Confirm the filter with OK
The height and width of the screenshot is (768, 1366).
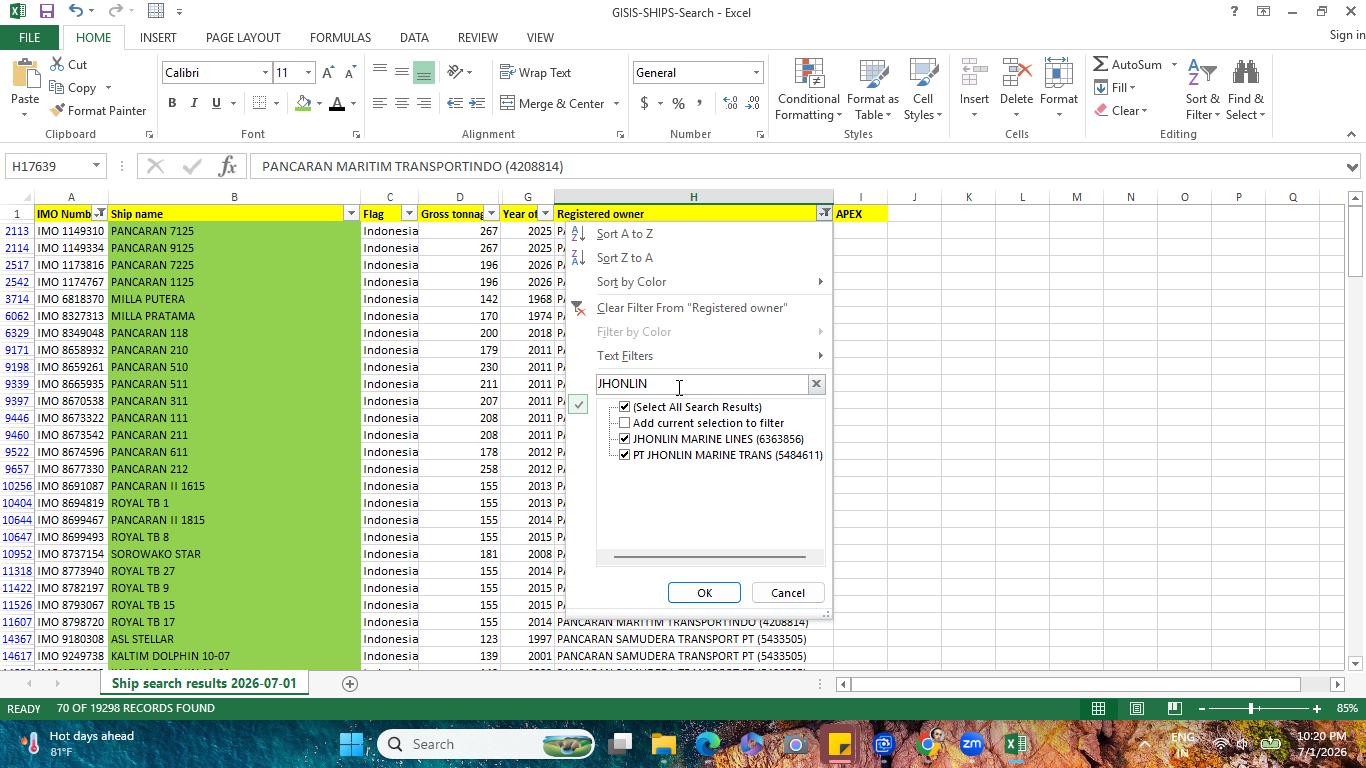704,593
